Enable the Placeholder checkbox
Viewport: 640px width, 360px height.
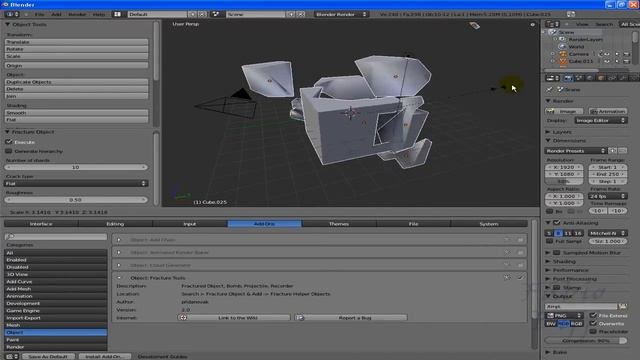(x=593, y=331)
